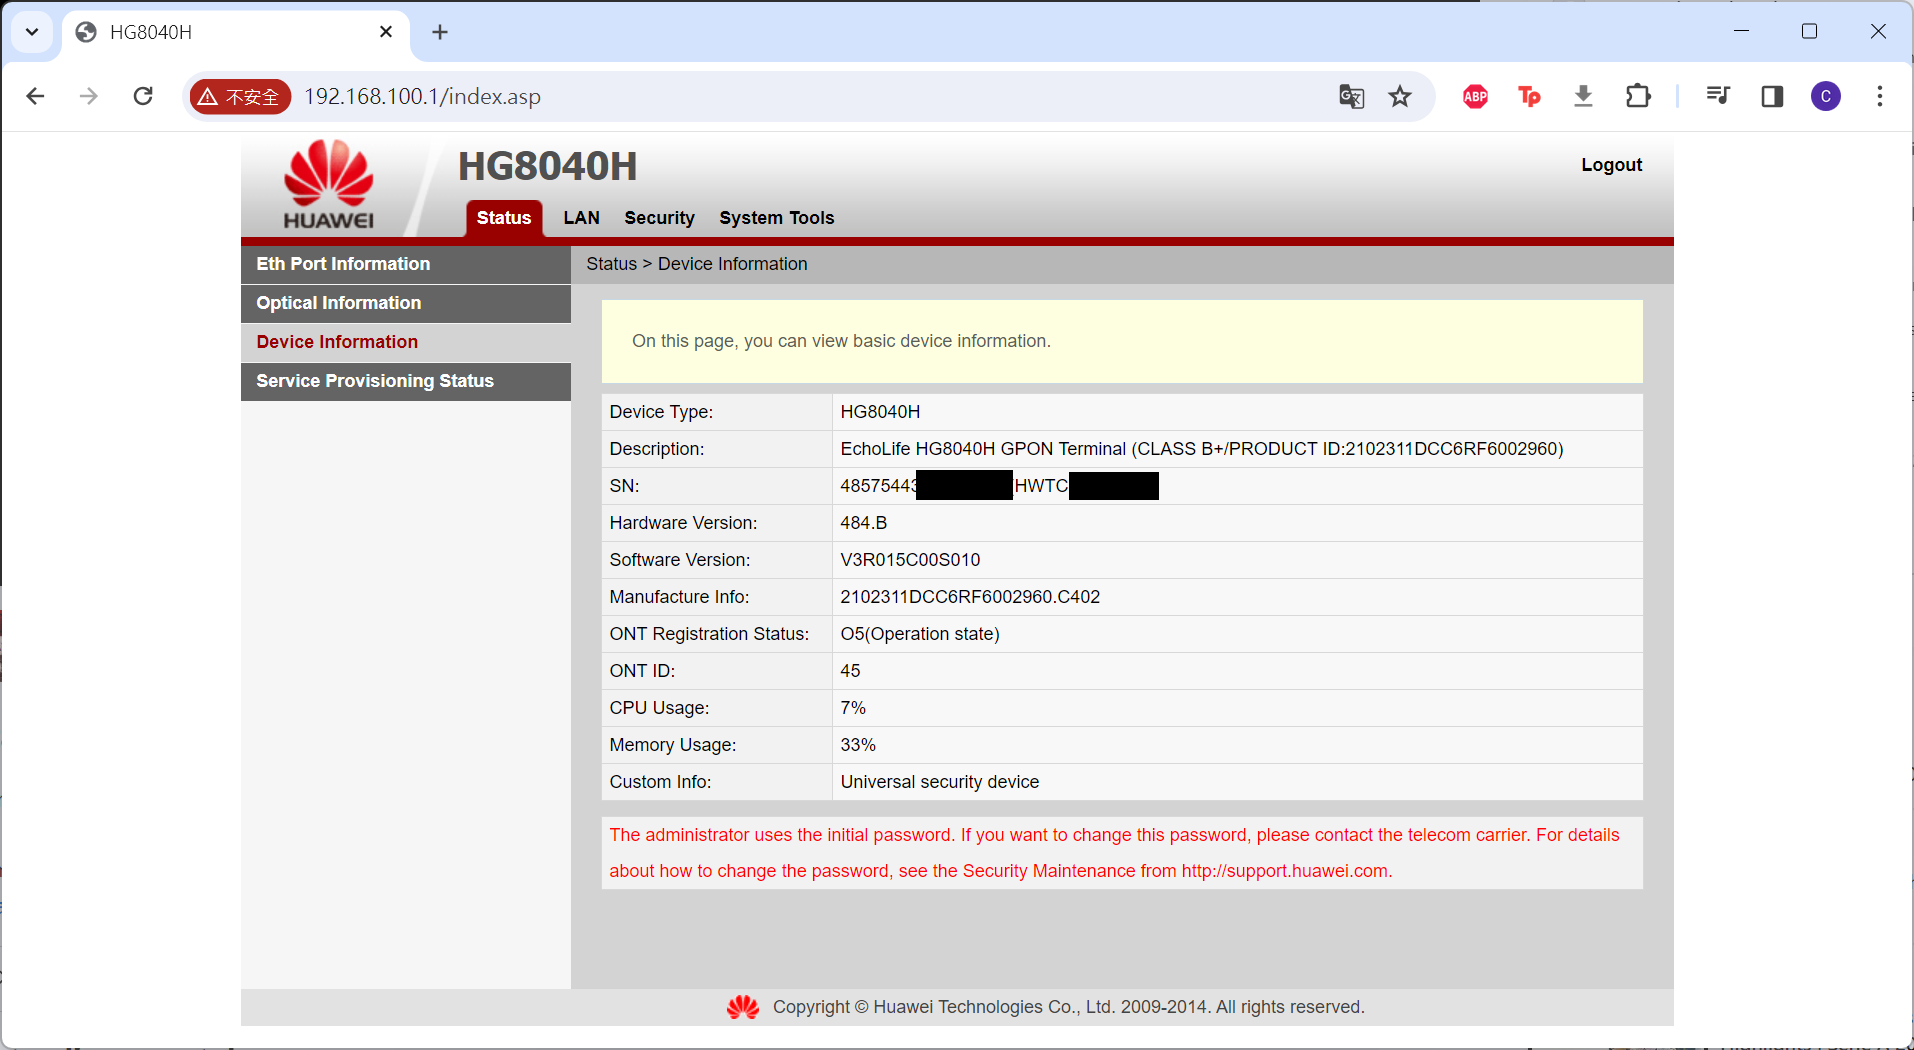Screen dimensions: 1914x1050
Task: Open the media controls icon
Action: [x=1718, y=96]
